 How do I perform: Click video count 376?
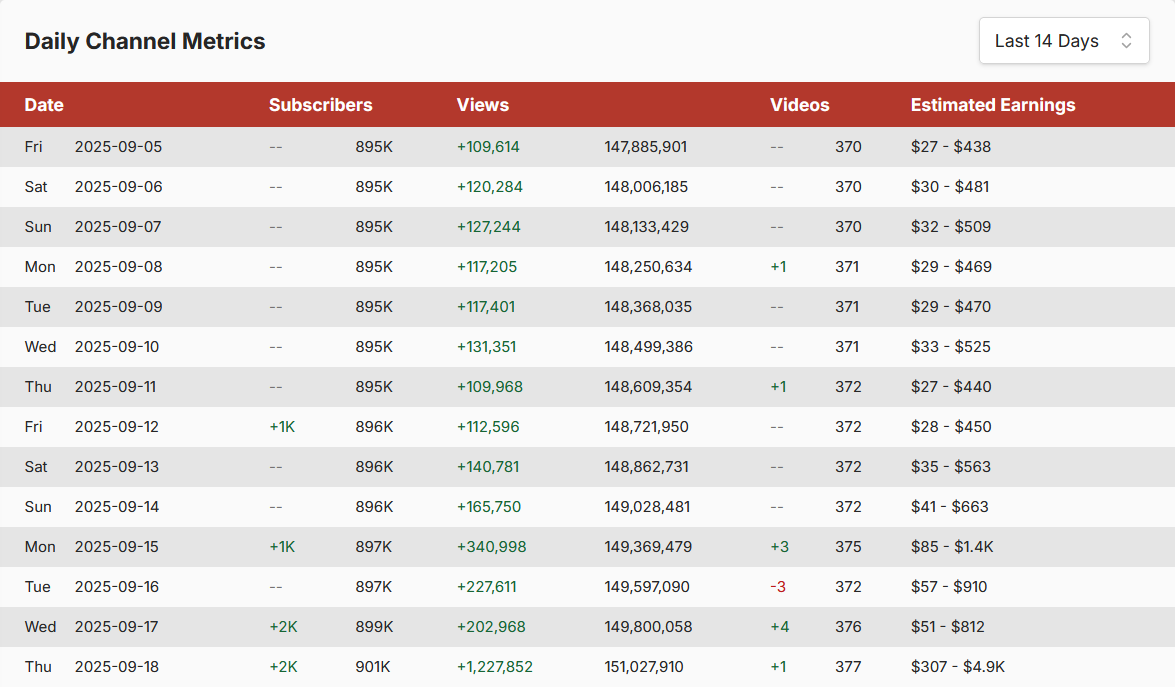848,626
